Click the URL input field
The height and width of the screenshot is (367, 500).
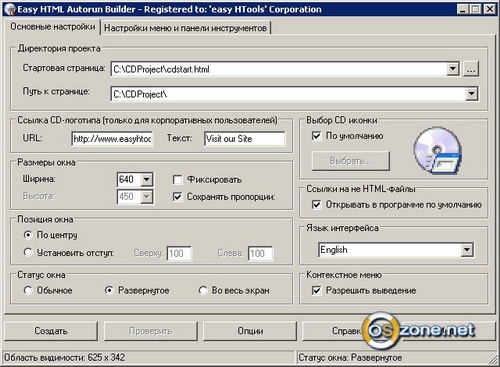112,139
